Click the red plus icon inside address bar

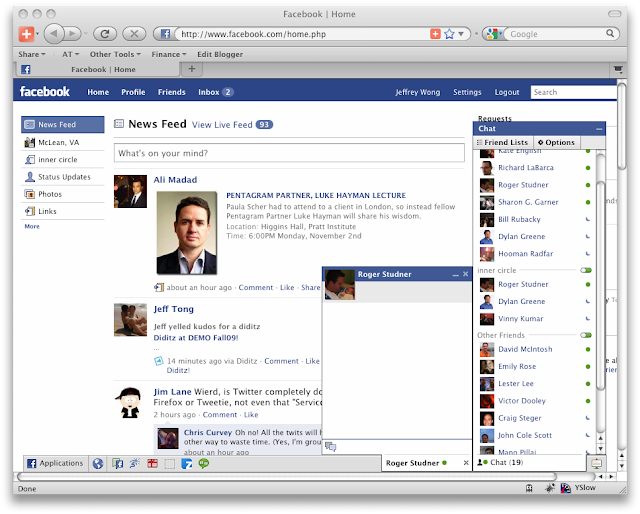pyautogui.click(x=435, y=34)
